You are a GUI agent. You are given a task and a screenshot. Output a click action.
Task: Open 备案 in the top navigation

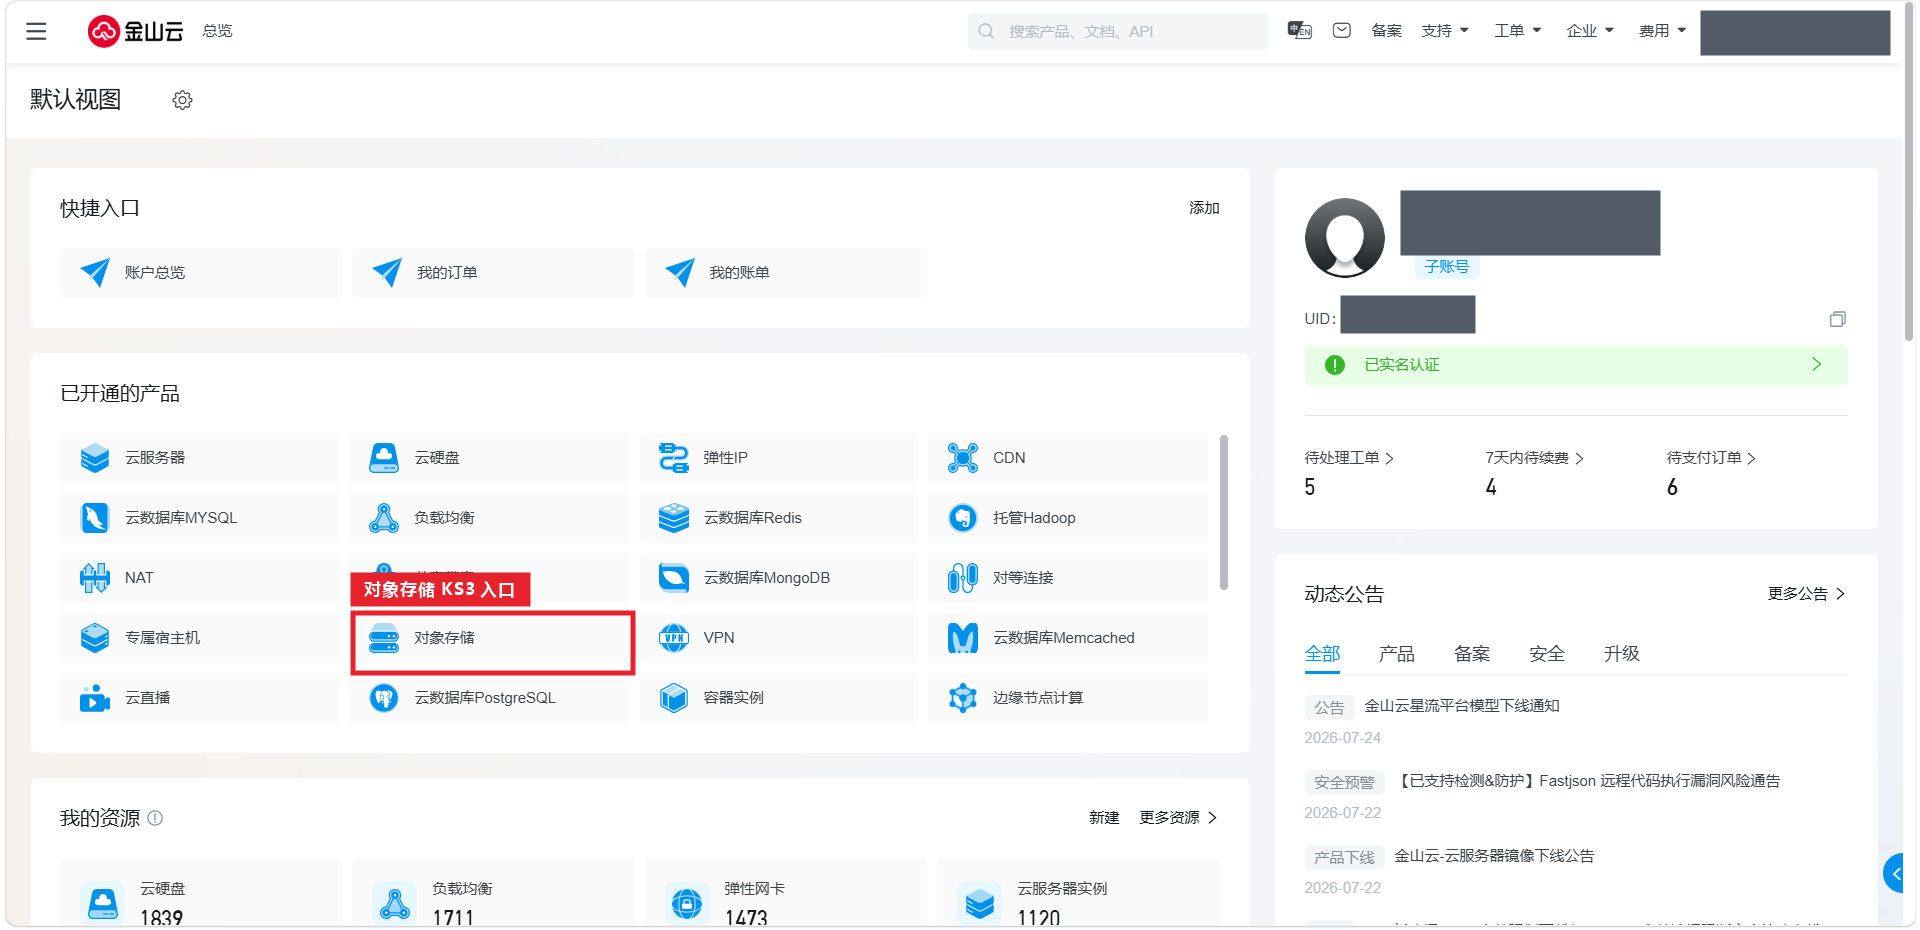tap(1387, 31)
